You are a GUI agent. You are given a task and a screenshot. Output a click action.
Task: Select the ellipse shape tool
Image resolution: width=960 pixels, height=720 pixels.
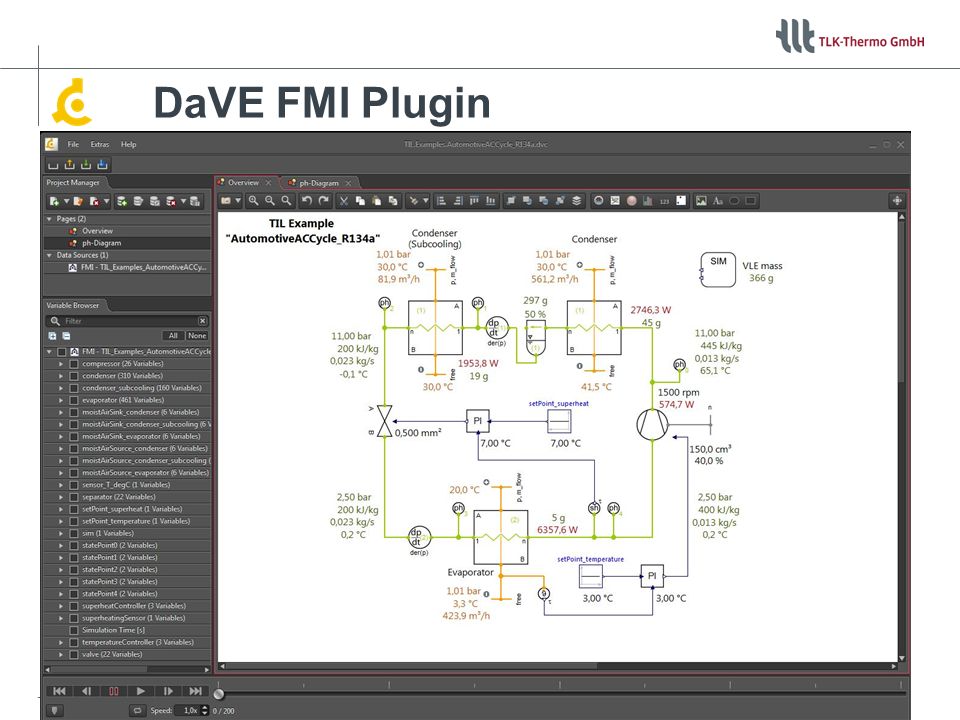[734, 201]
